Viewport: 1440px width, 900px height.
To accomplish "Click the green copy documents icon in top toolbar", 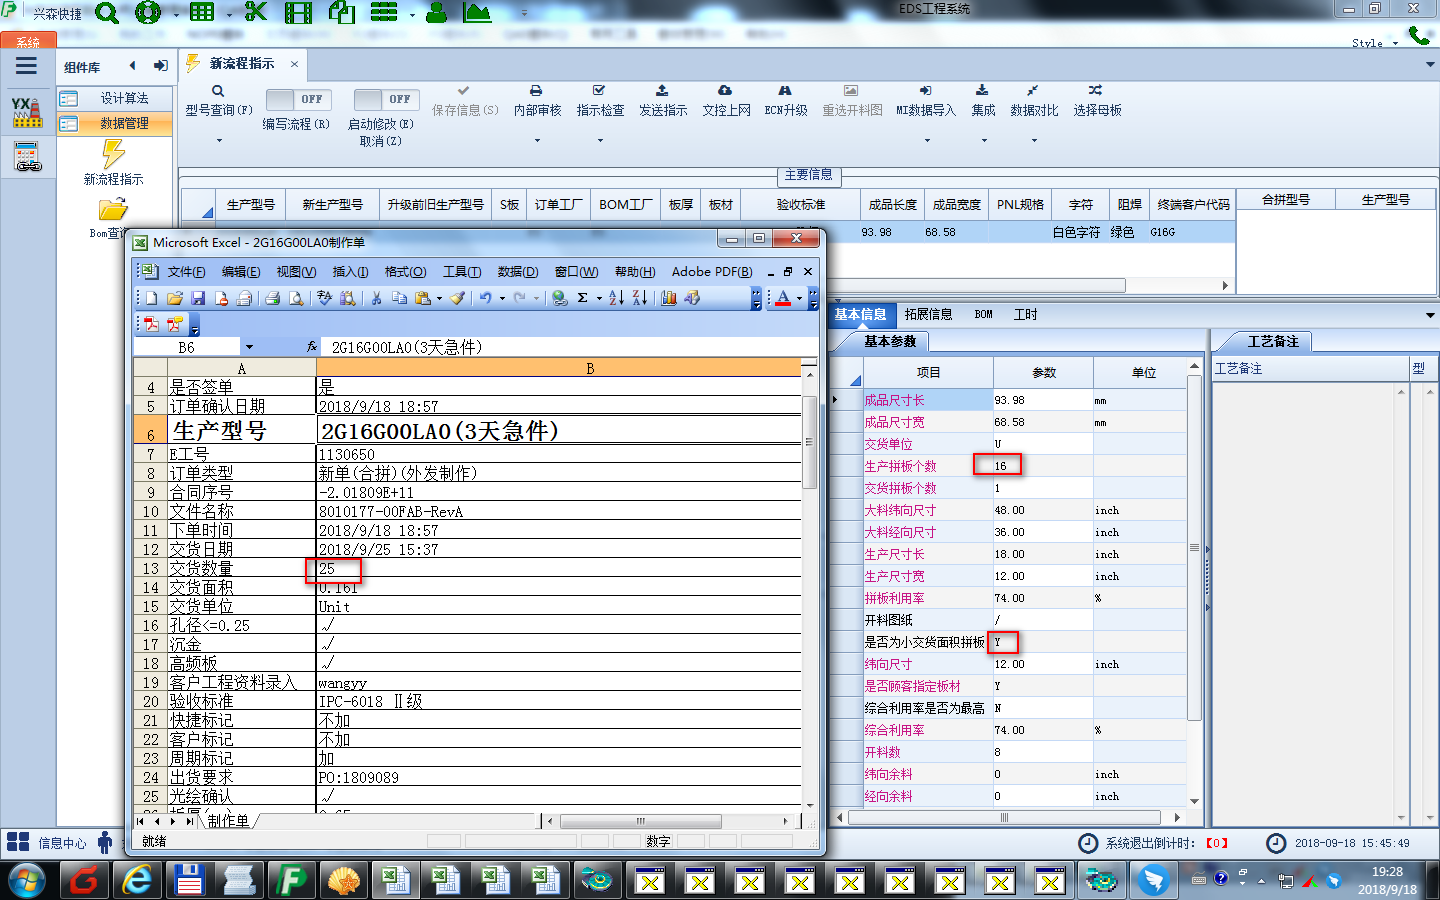I will point(342,13).
